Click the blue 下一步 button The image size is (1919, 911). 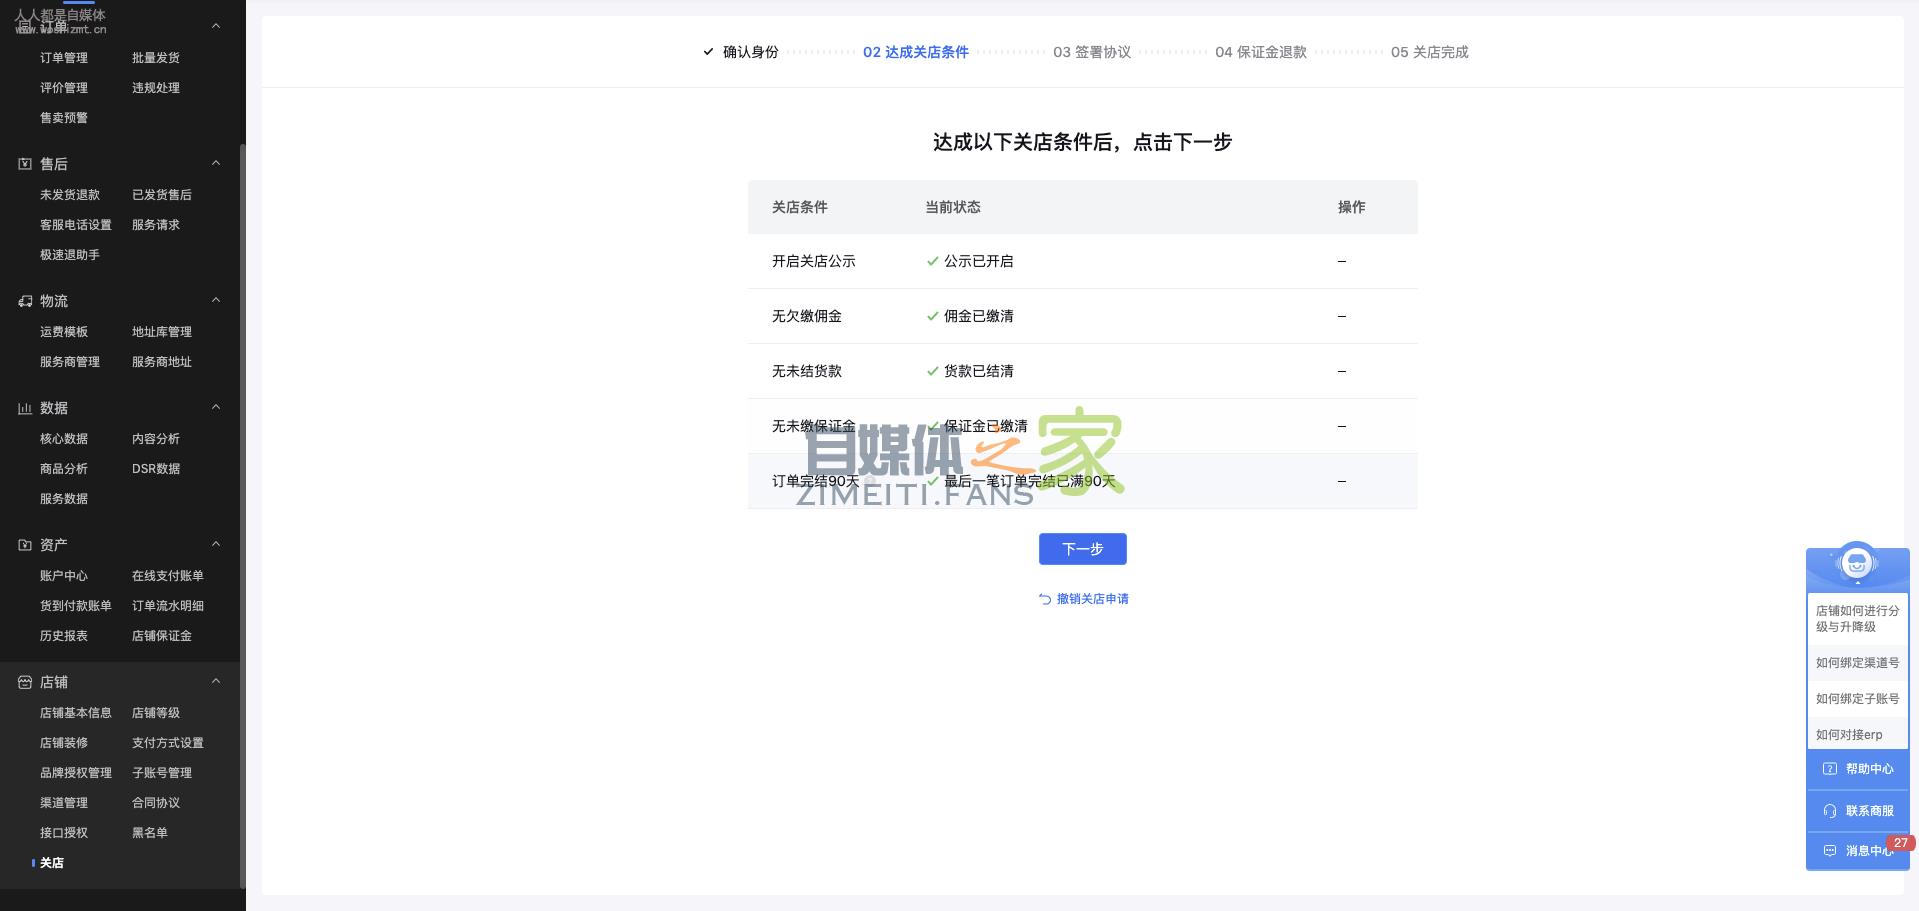pyautogui.click(x=1082, y=549)
